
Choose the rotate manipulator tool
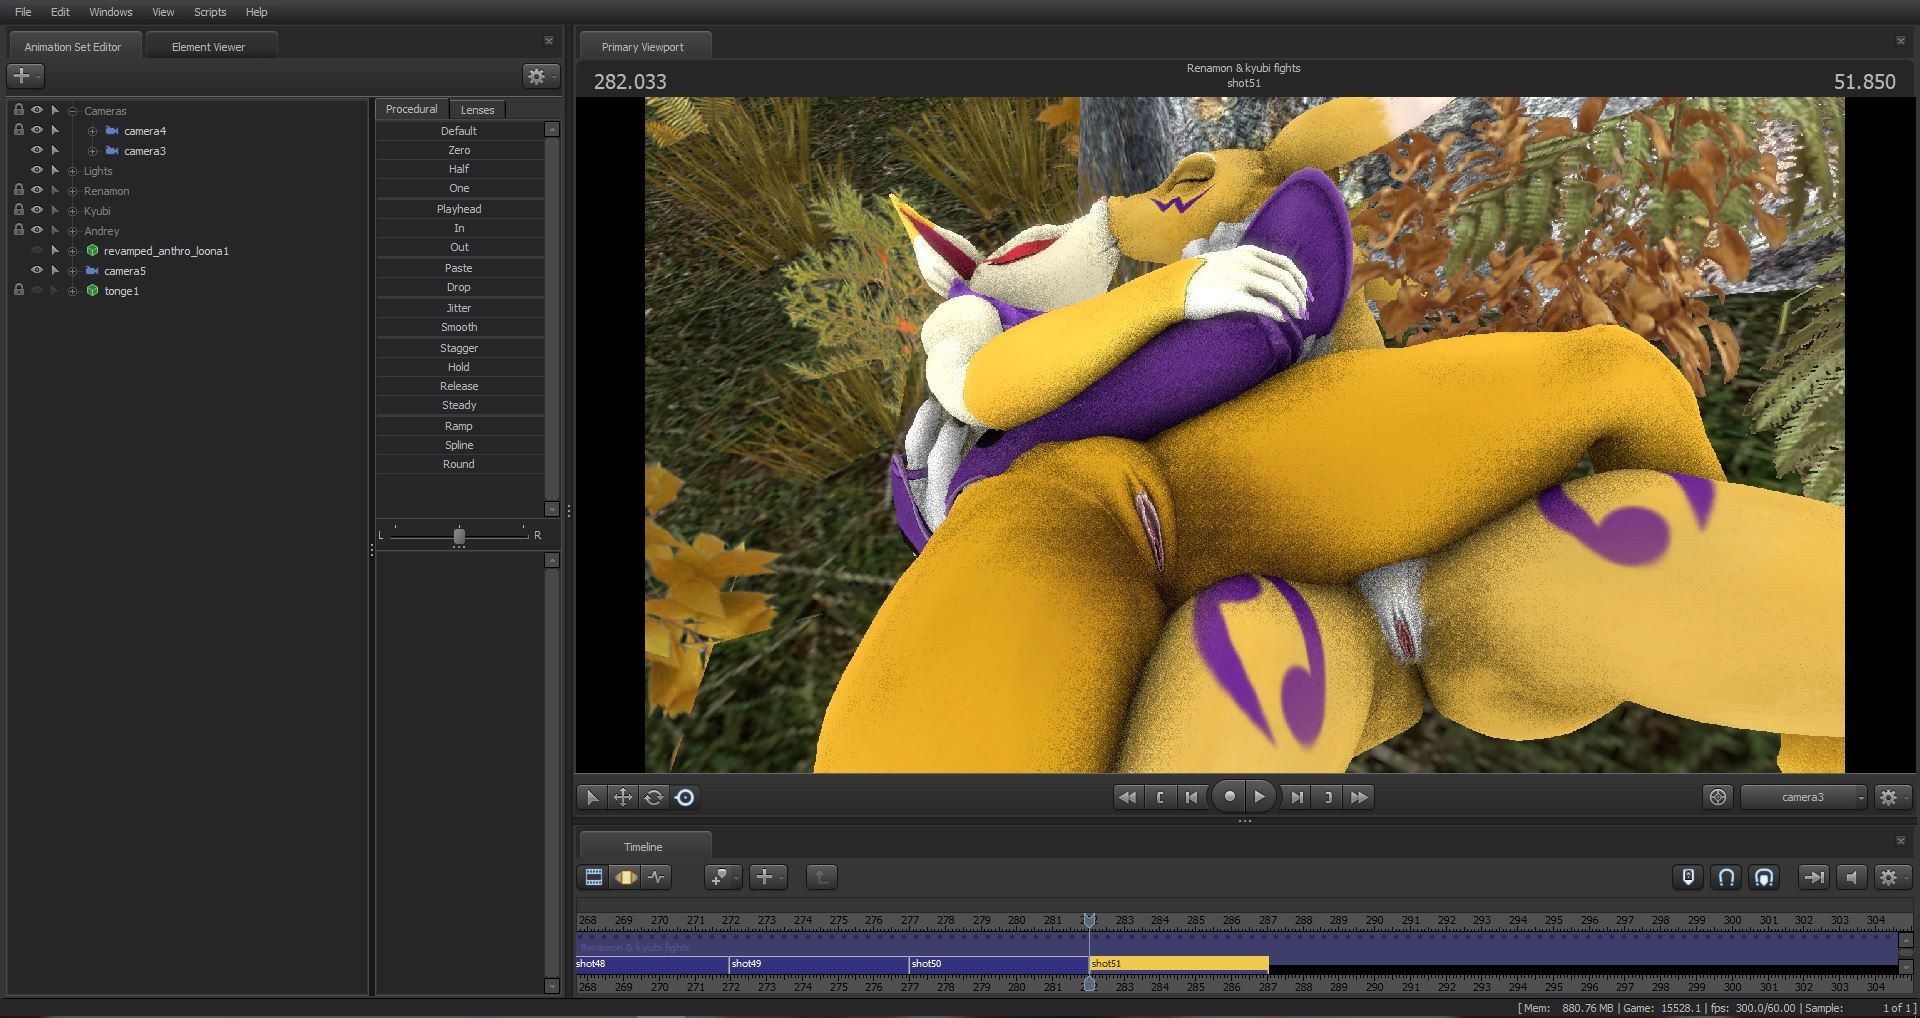(654, 797)
